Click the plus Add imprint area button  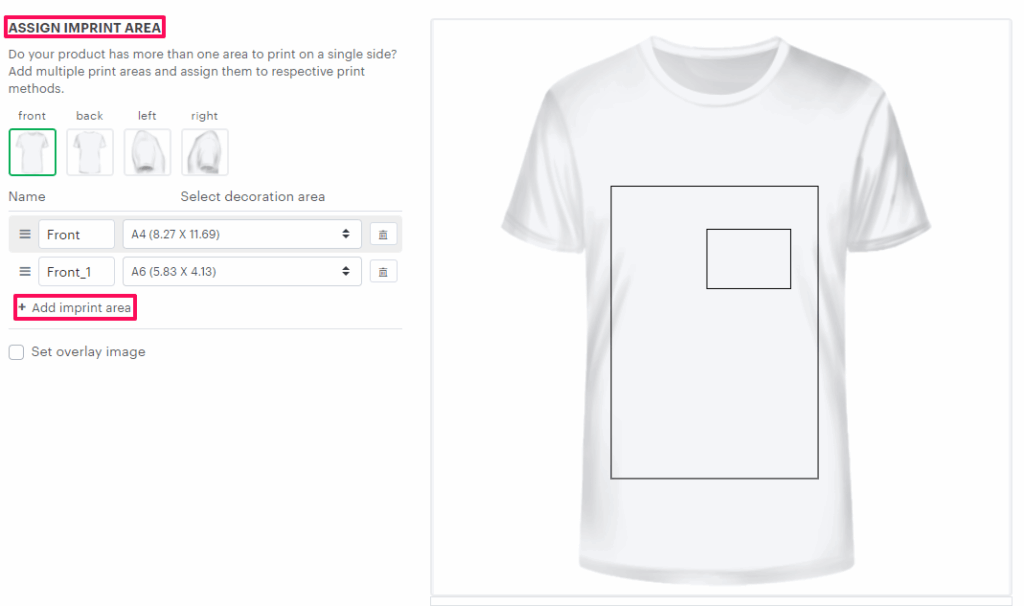click(x=75, y=308)
